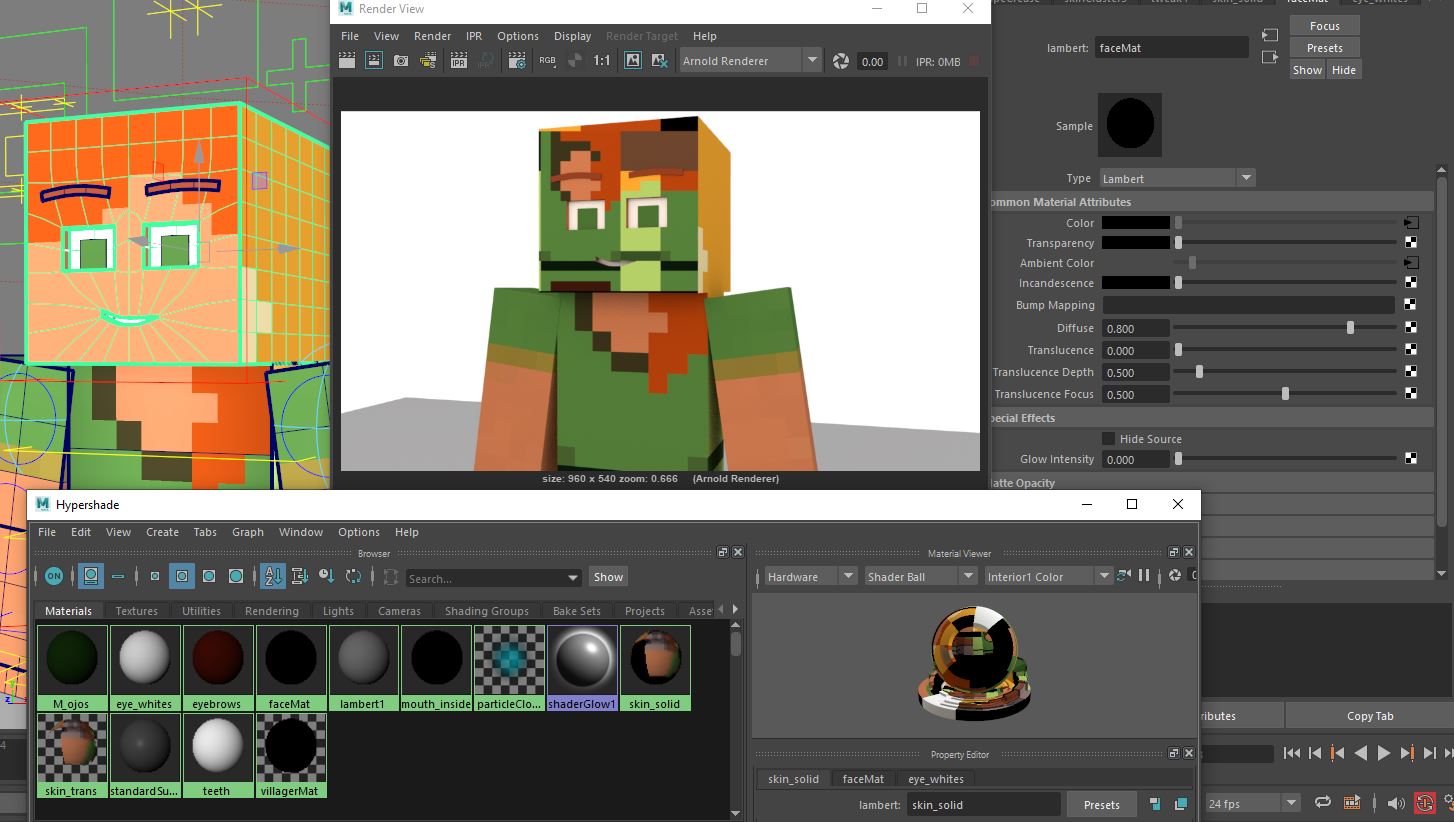Image resolution: width=1454 pixels, height=822 pixels.
Task: Pause Material Viewer rendering
Action: (1144, 576)
